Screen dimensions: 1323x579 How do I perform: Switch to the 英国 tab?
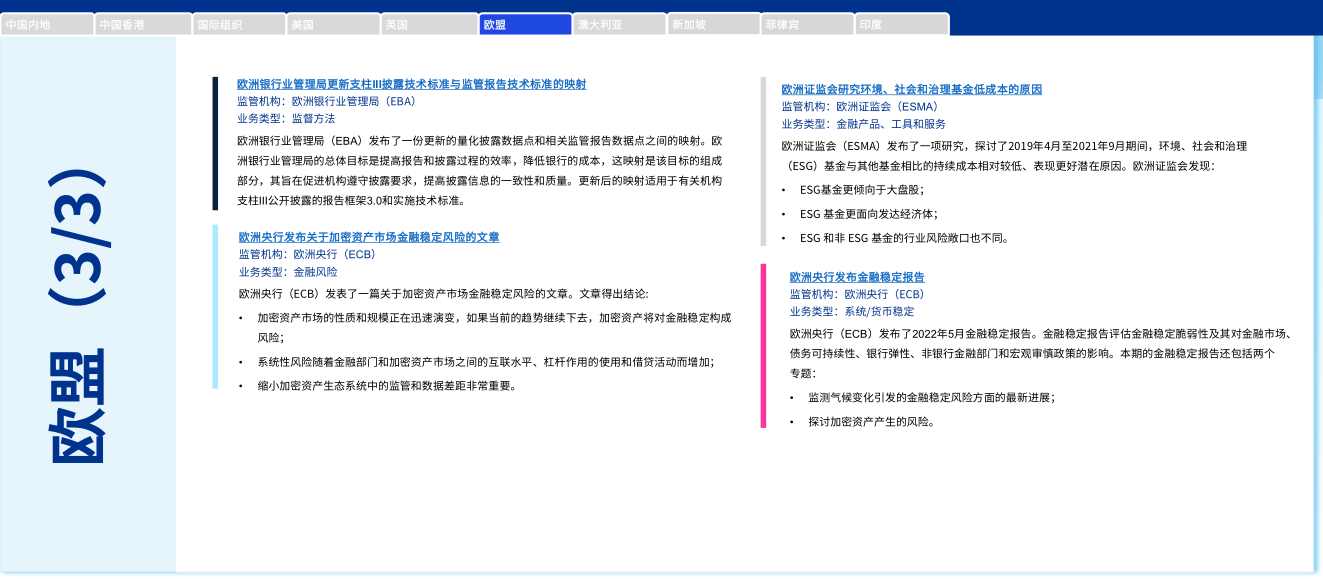428,25
